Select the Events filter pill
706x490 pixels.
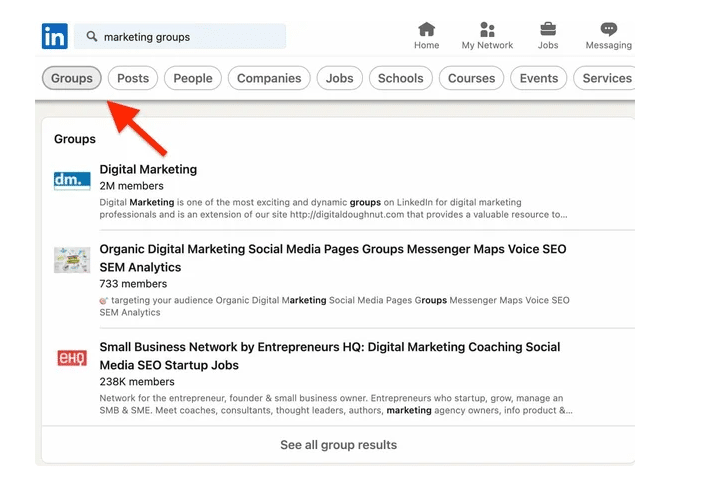[x=539, y=78]
